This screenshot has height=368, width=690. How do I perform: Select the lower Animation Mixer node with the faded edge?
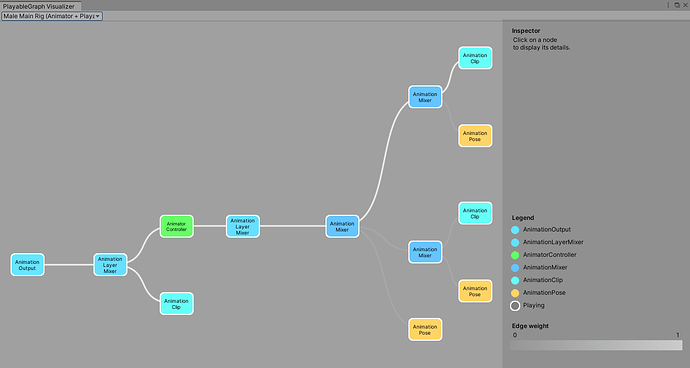point(425,252)
